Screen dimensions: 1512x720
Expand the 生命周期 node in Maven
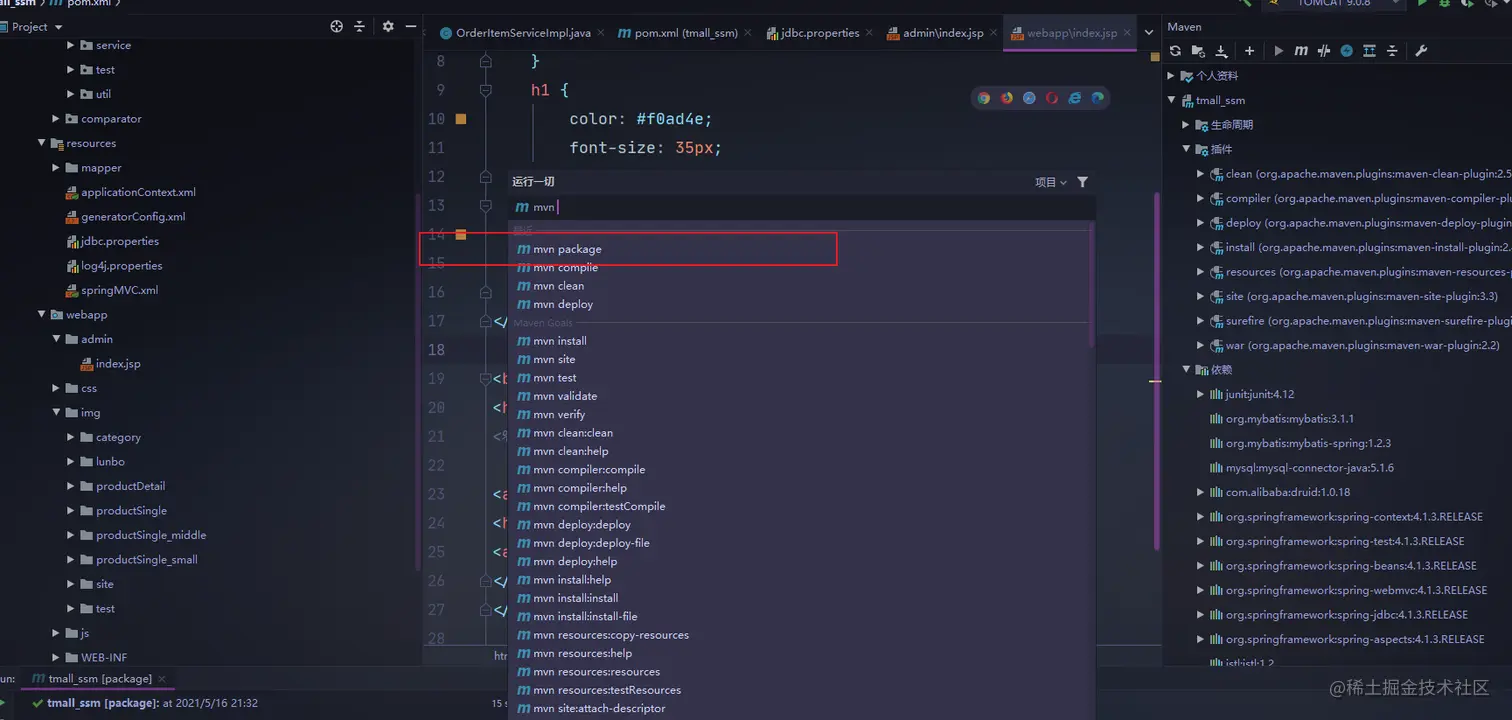(x=1186, y=125)
